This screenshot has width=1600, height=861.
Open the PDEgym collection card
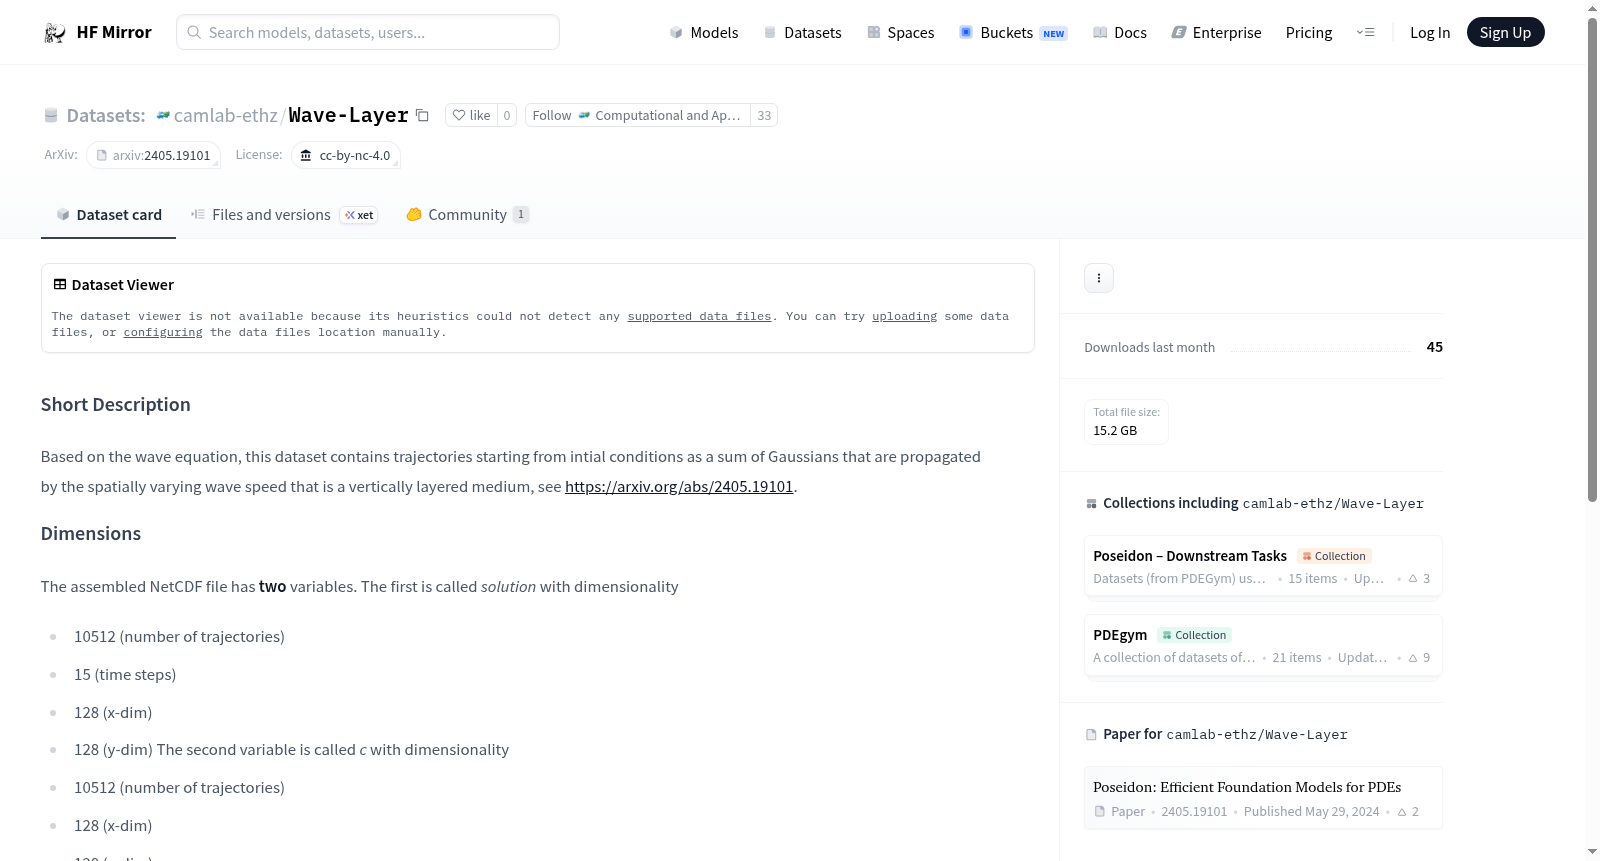coord(1263,645)
